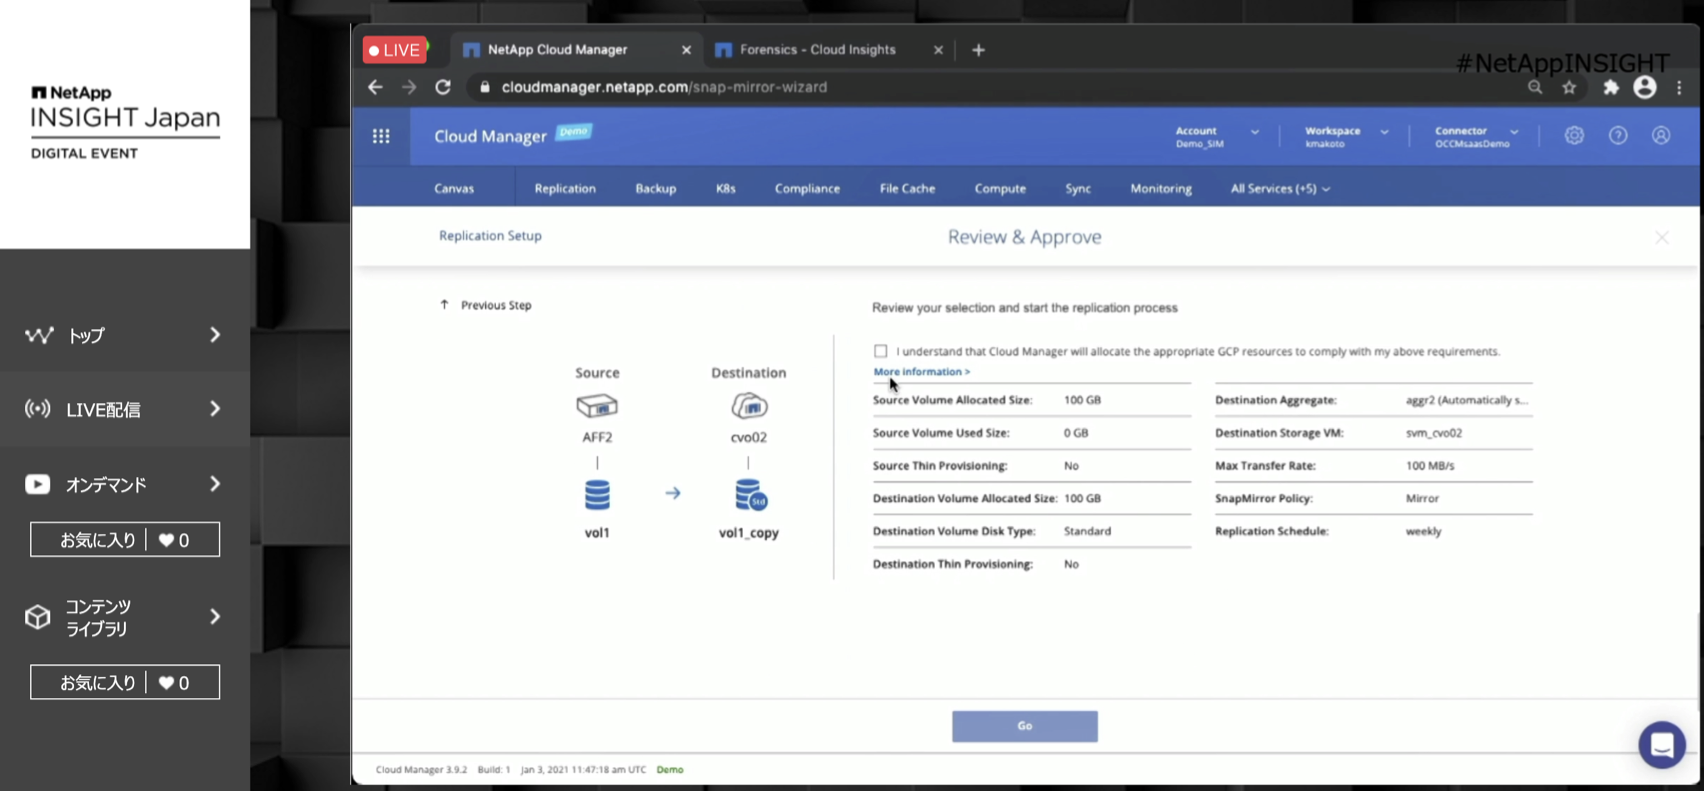
Task: Click the トップ chart icon
Action: 39,335
